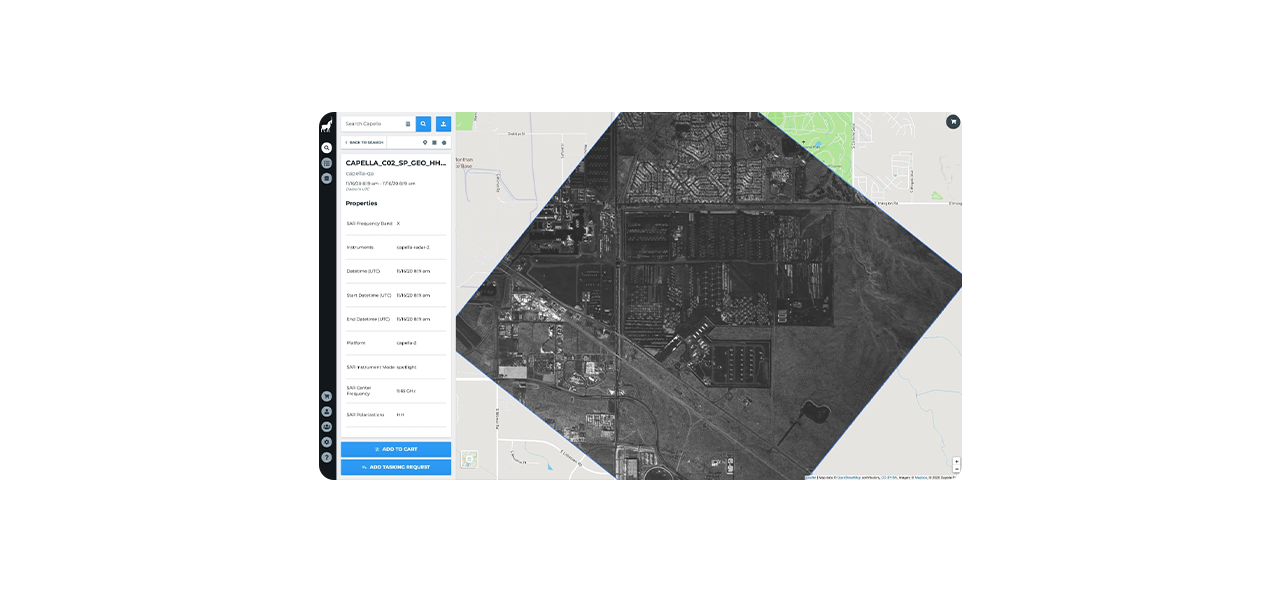Zoom out on the map with minus
Image resolution: width=1280 pixels, height=600 pixels.
(x=956, y=469)
